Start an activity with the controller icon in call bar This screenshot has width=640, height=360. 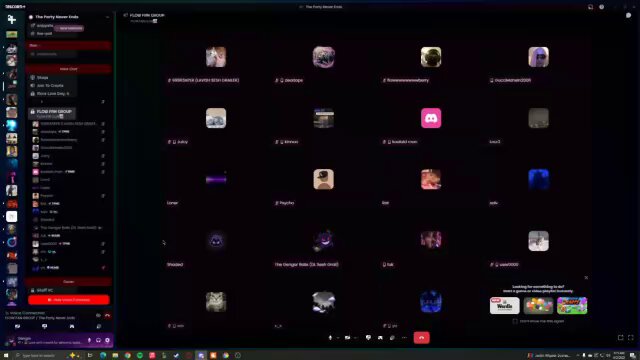(380, 338)
